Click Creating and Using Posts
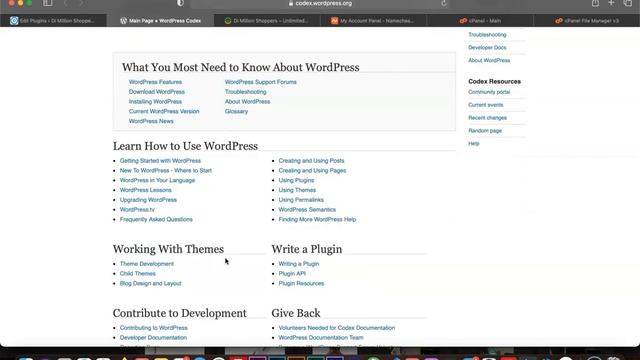This screenshot has width=640, height=360. [311, 161]
